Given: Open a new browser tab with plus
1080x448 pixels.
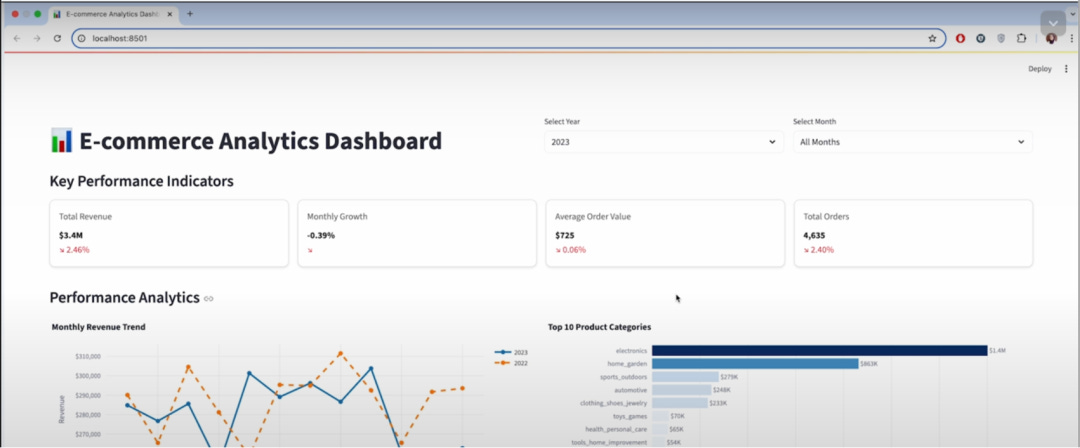Looking at the screenshot, I should (x=190, y=14).
